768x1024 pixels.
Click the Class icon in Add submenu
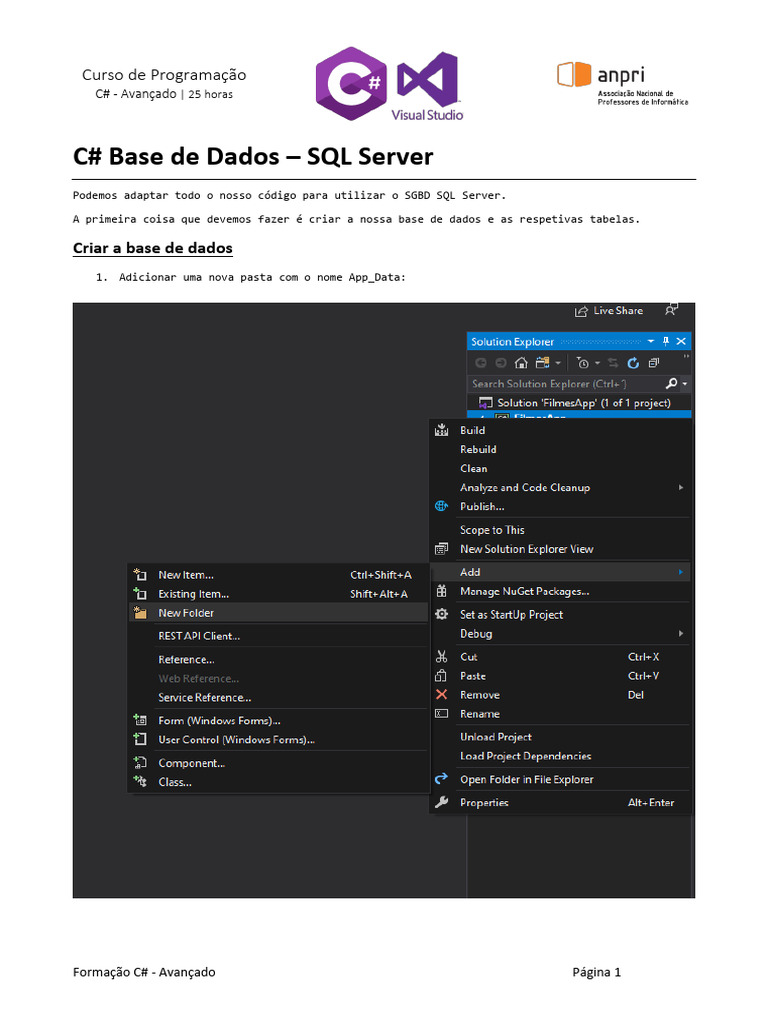pyautogui.click(x=140, y=782)
